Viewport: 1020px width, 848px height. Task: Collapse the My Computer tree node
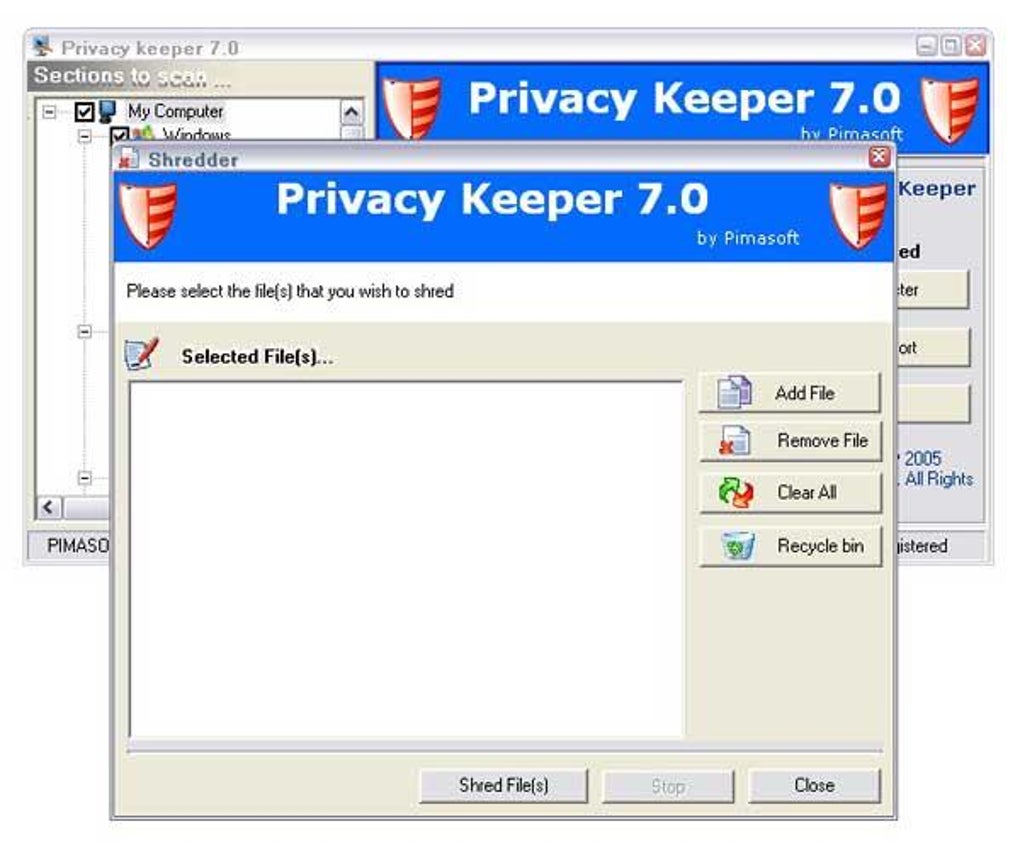click(49, 112)
